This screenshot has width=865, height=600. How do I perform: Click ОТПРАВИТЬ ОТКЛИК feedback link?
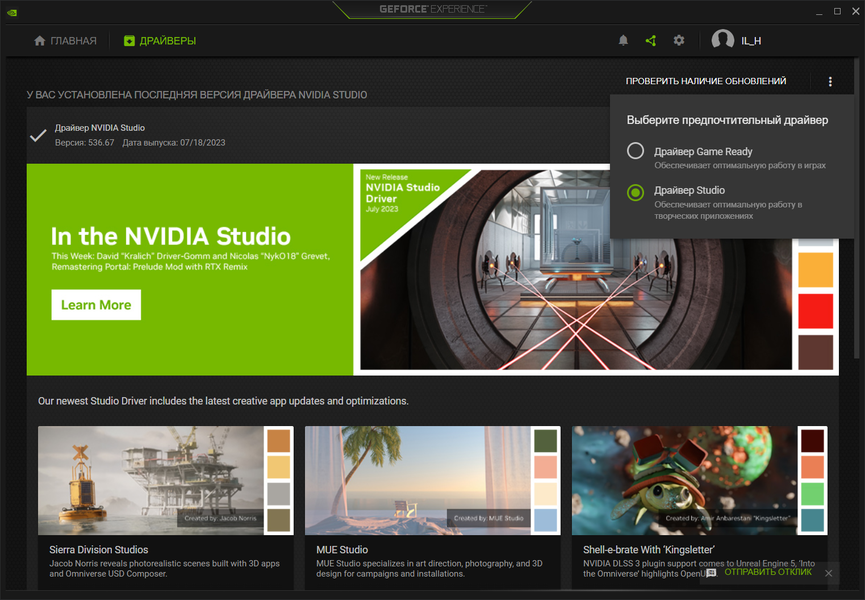[x=768, y=572]
